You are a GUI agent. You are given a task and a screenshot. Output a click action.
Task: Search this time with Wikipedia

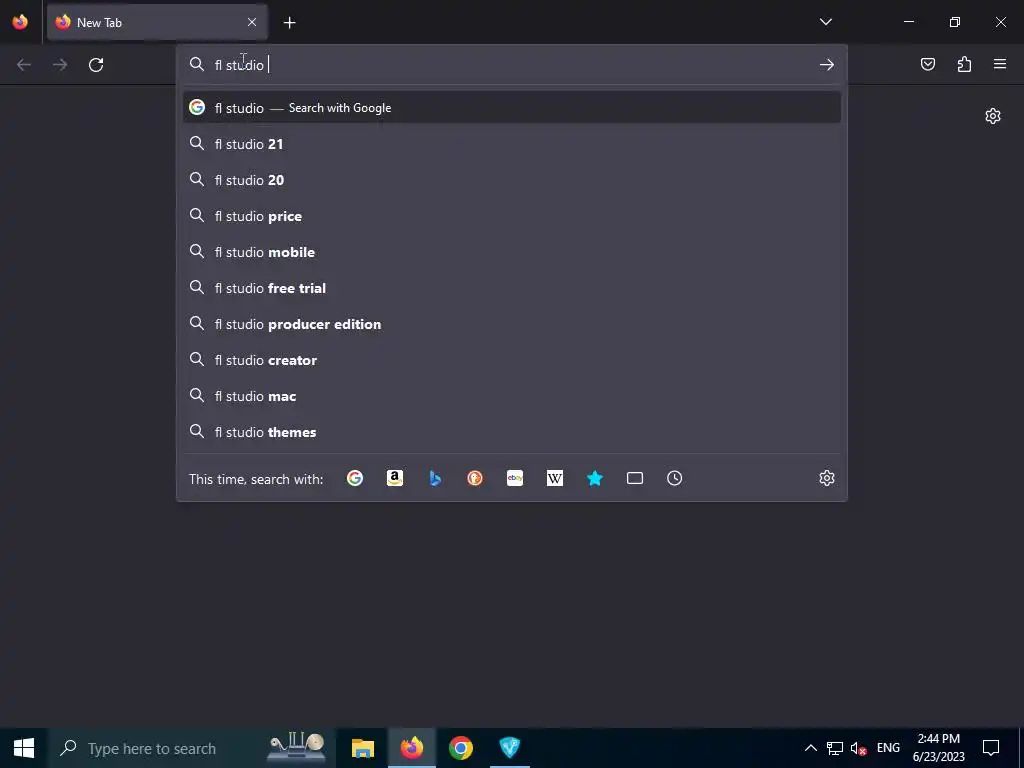click(554, 479)
